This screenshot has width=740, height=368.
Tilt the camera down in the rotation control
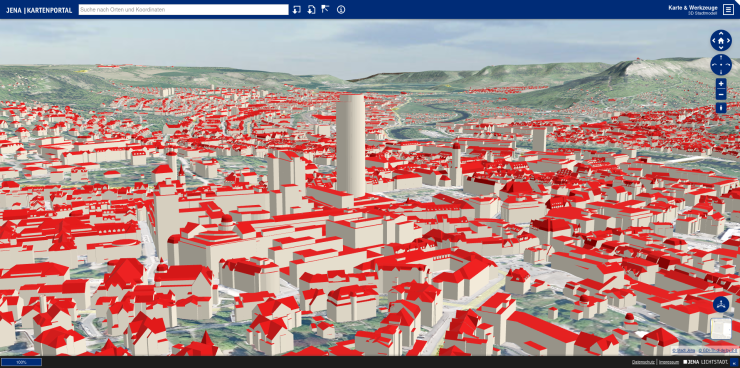721,72
